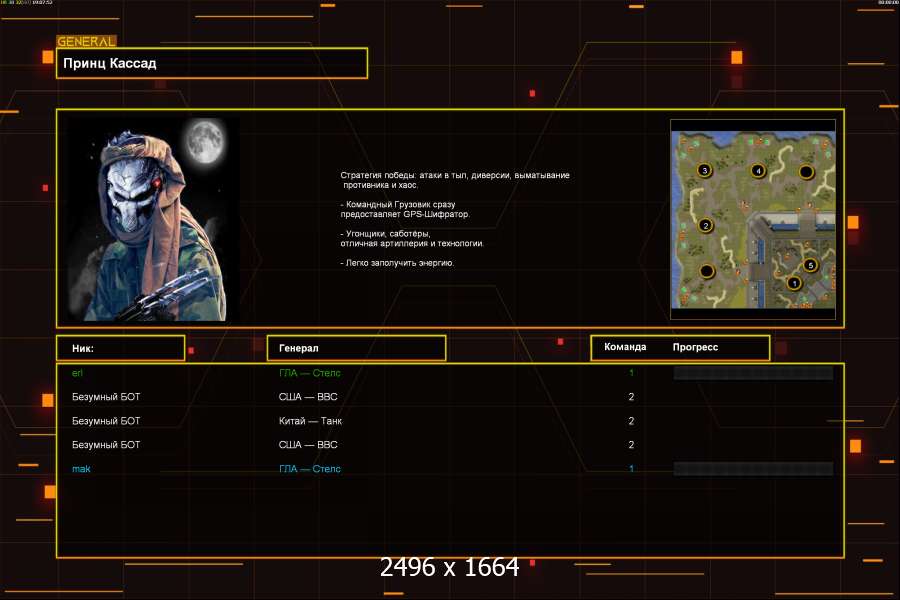
Task: Click the Команда column header
Action: [x=625, y=347]
